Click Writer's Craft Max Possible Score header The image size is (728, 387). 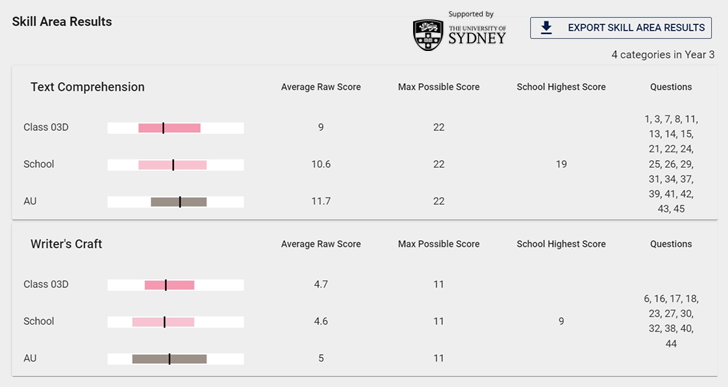tap(439, 244)
